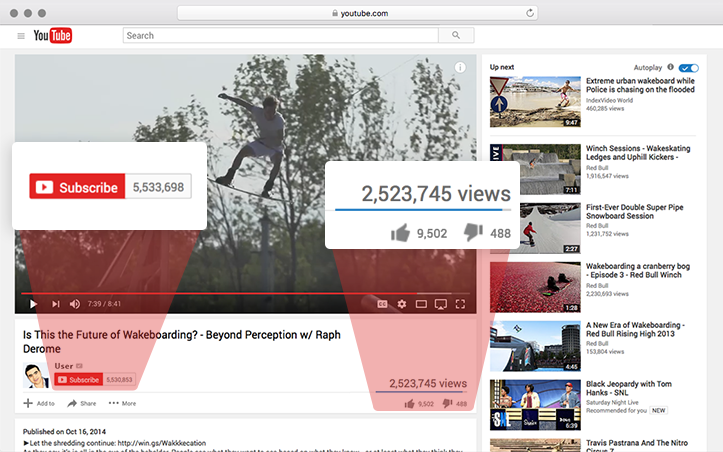
Task: Click the search magnifier button
Action: pos(456,36)
